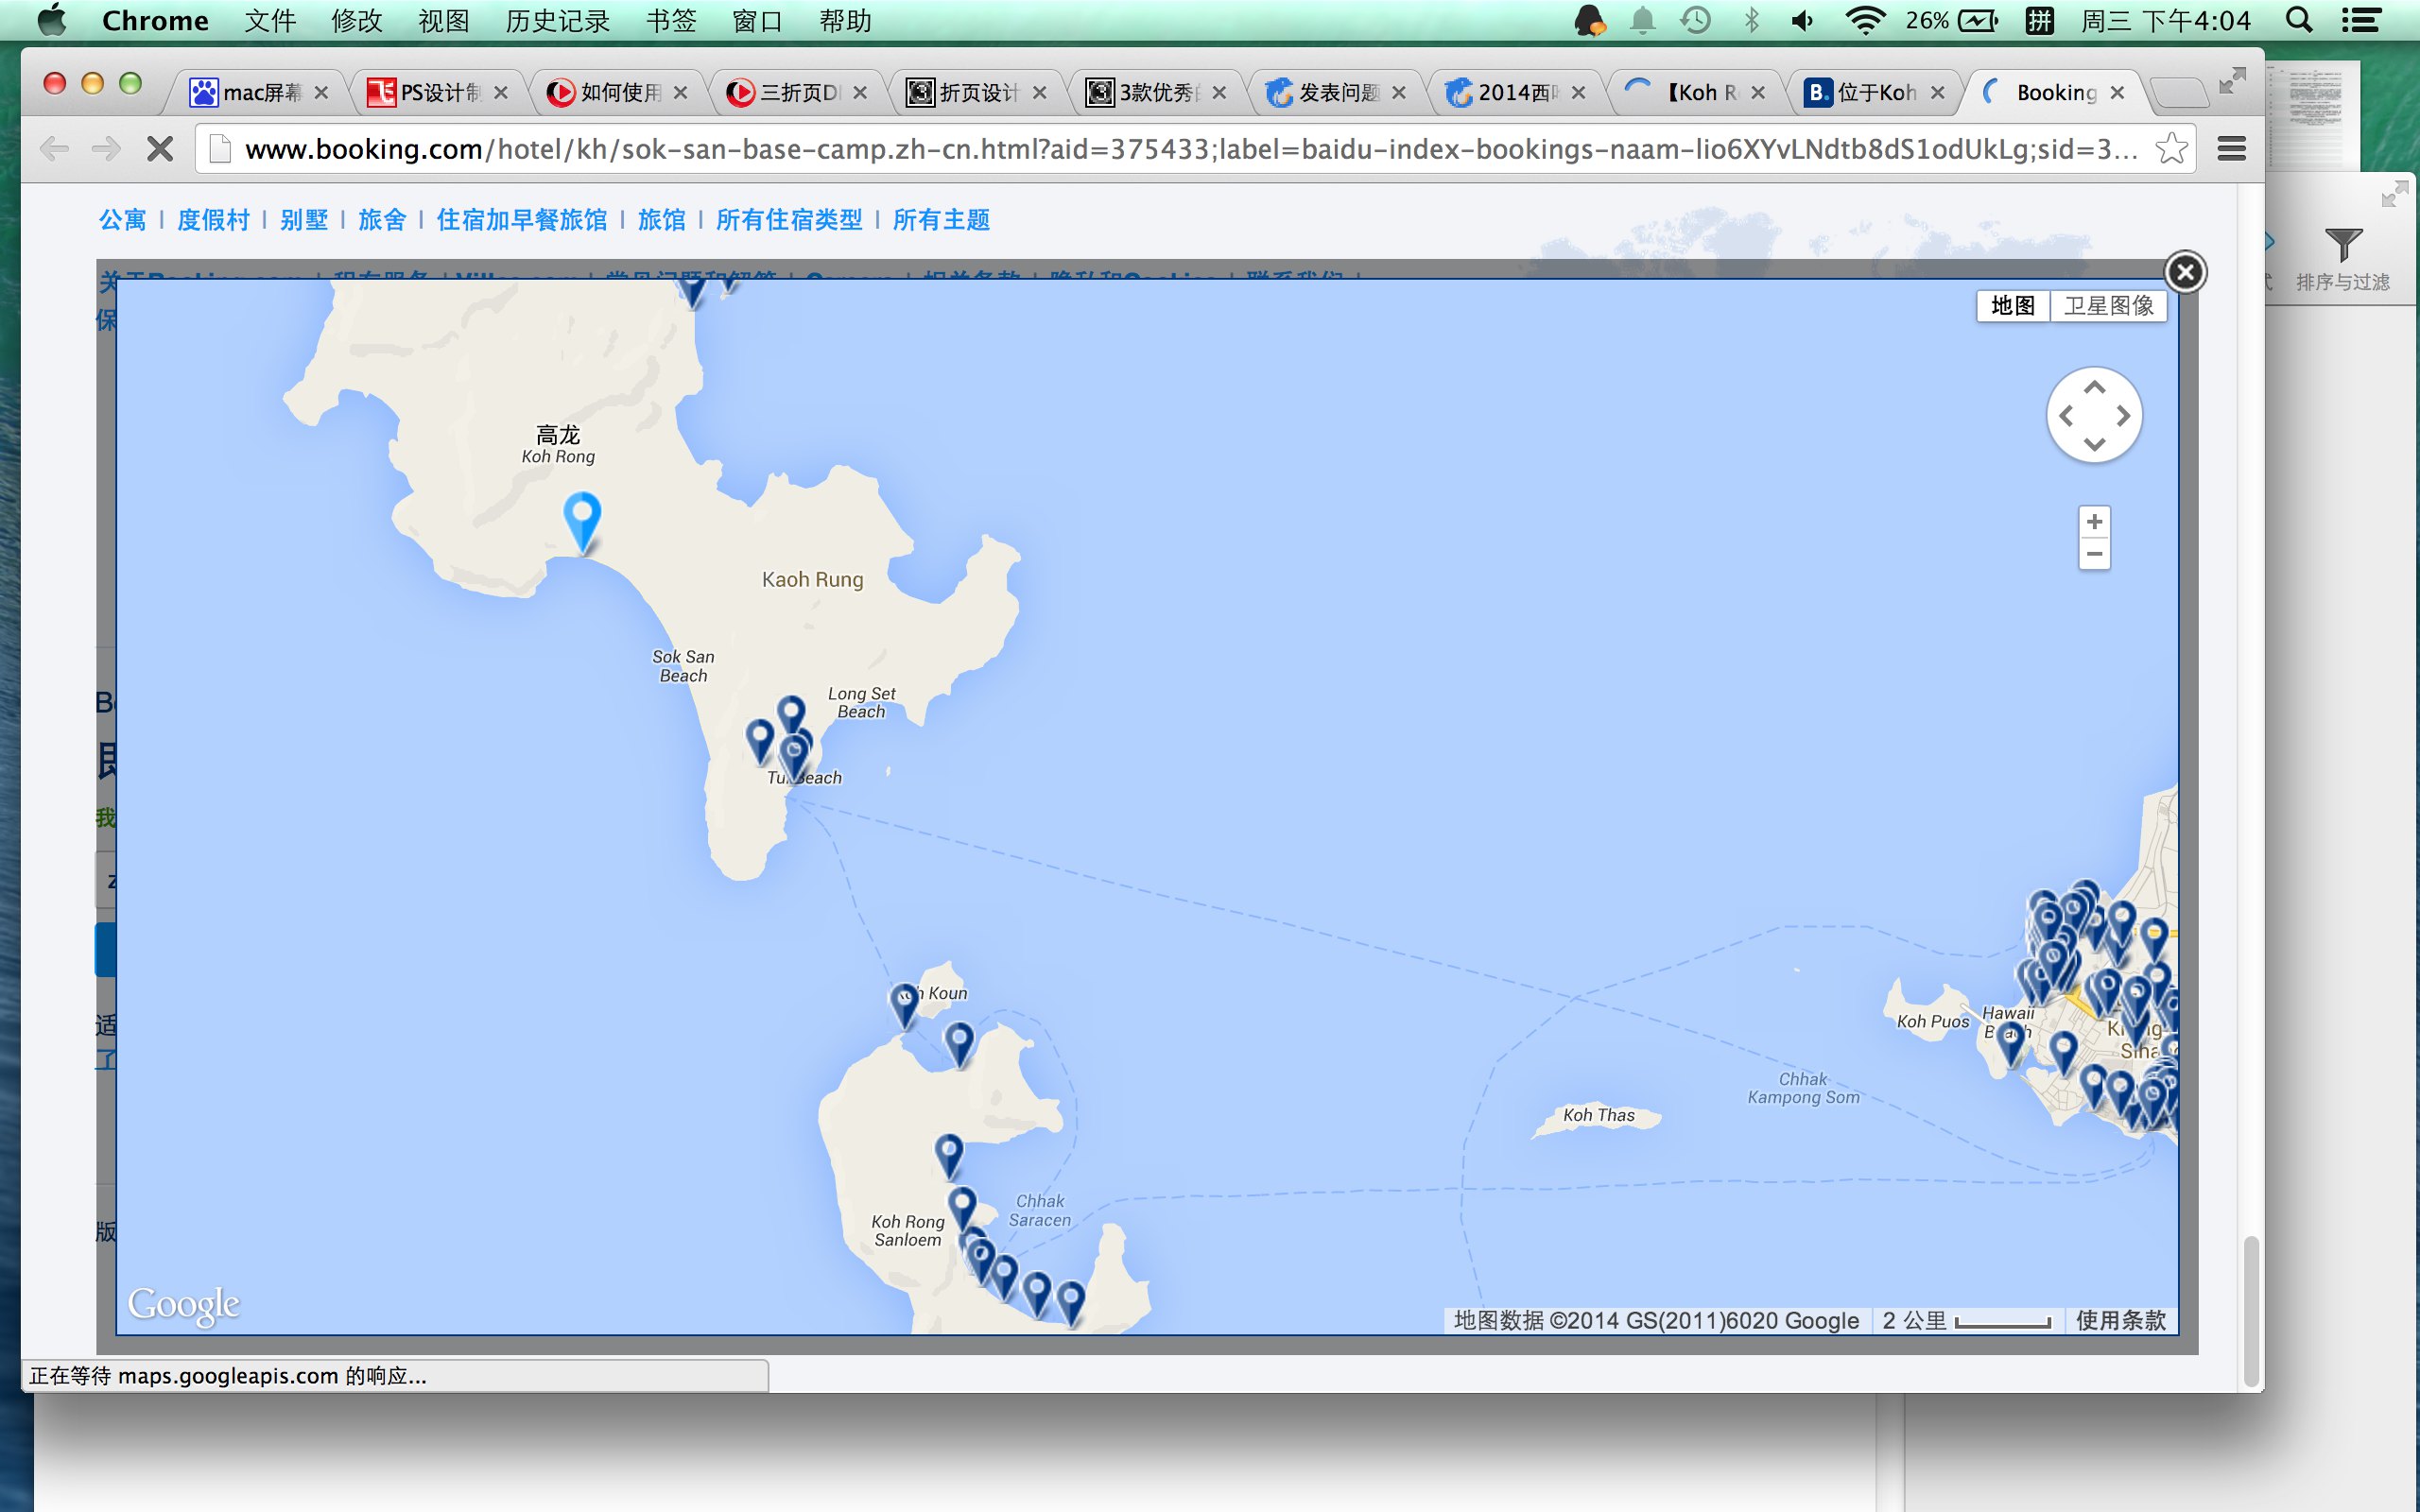
Task: Click the Time Machine menu bar icon
Action: point(1695,20)
